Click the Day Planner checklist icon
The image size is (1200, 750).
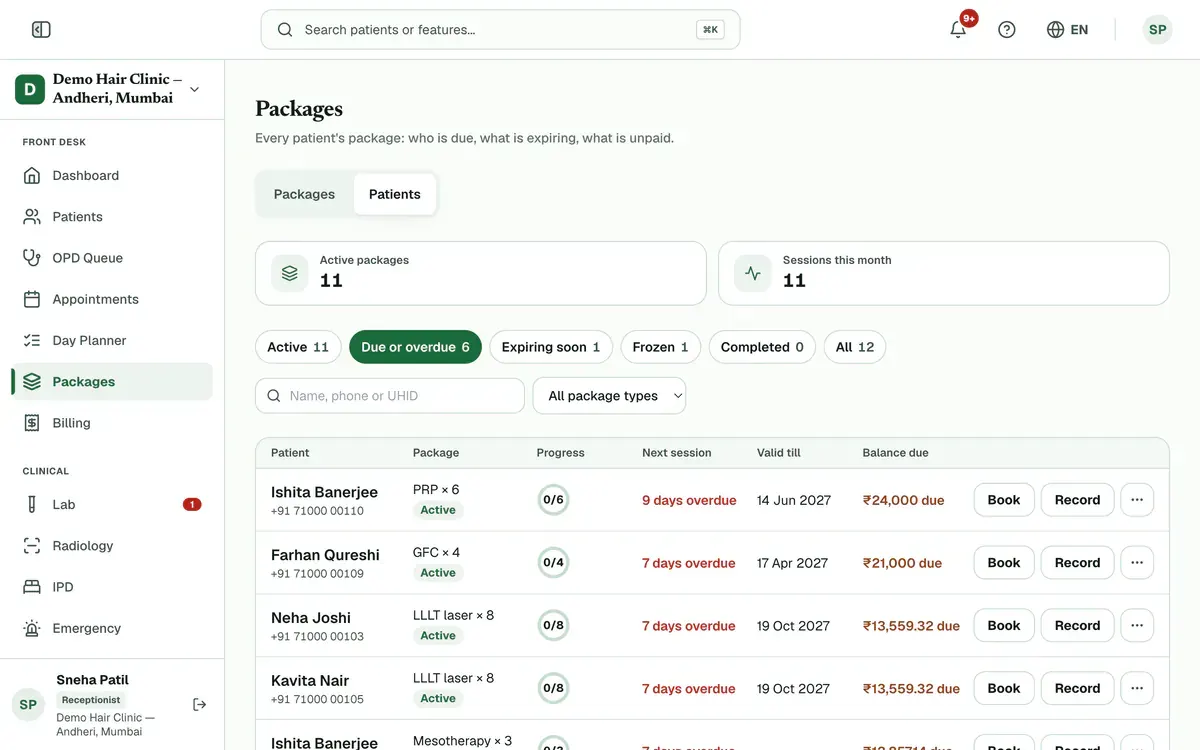(x=32, y=340)
